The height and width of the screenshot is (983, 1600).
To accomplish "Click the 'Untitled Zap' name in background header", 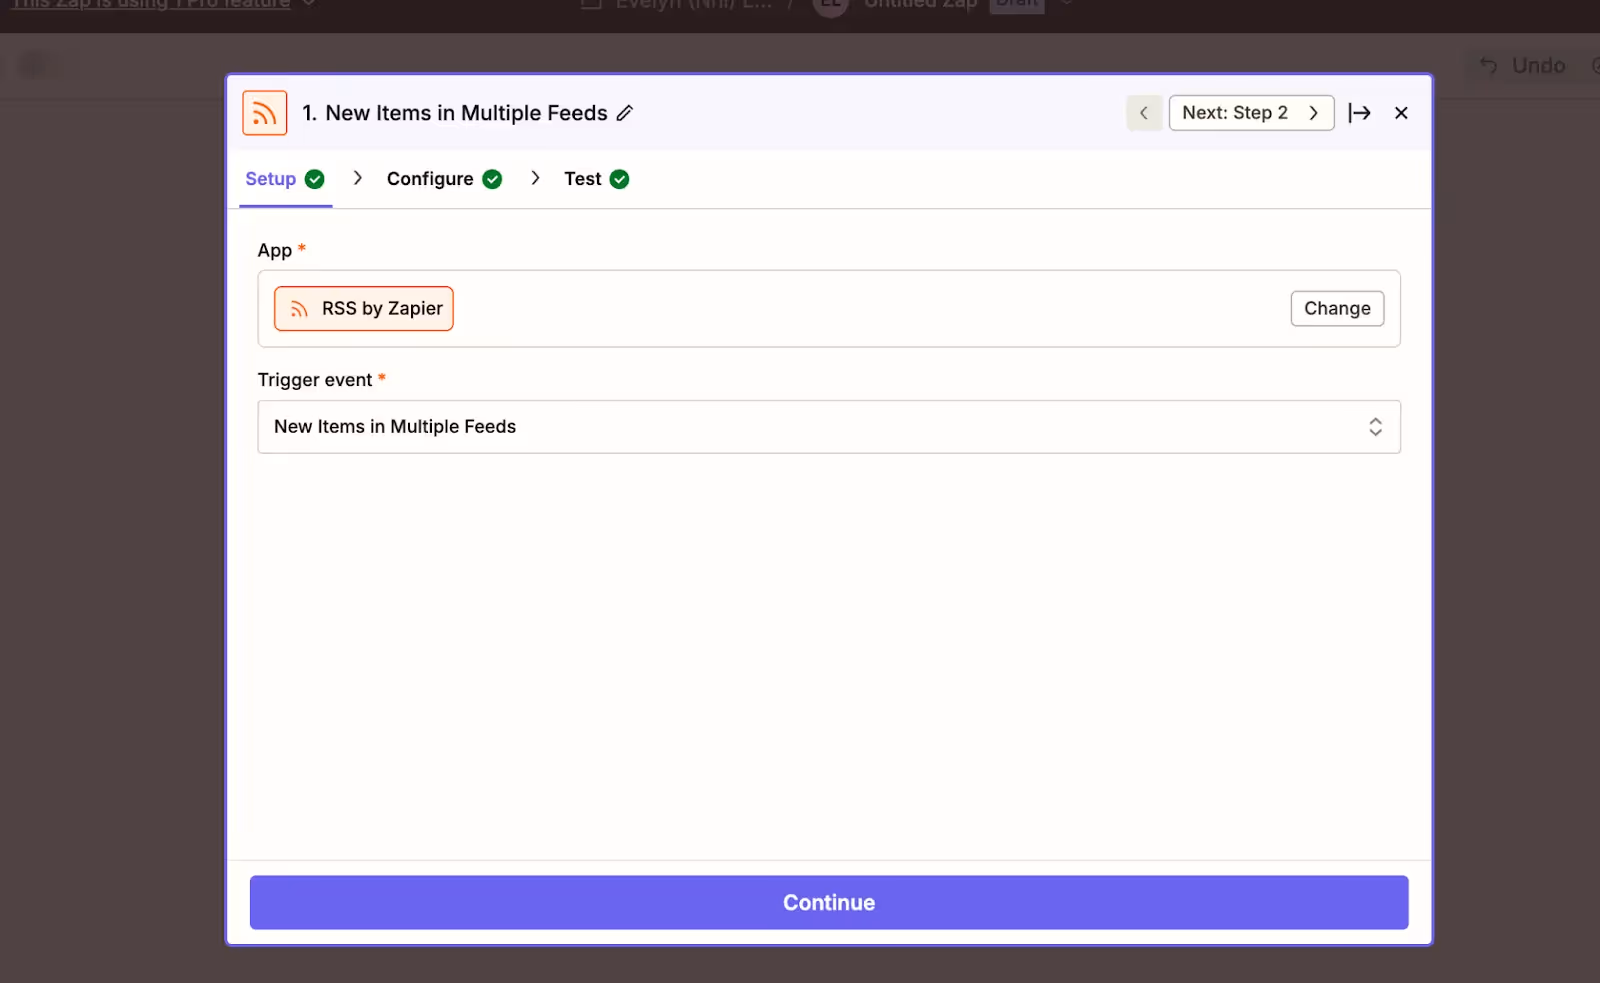I will pos(920,5).
